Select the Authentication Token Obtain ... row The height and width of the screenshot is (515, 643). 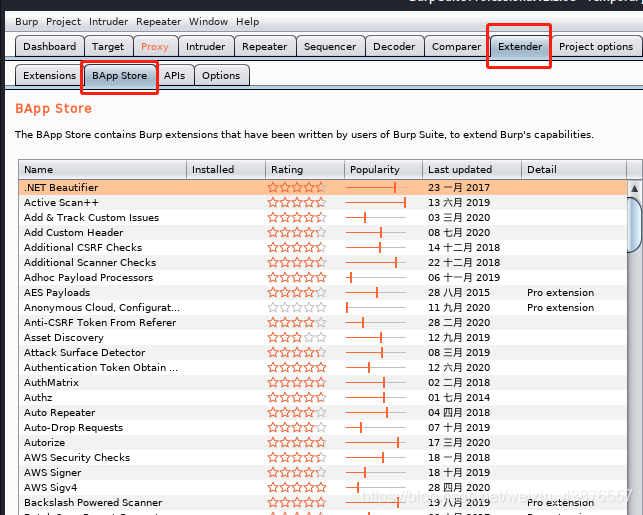tap(323, 367)
